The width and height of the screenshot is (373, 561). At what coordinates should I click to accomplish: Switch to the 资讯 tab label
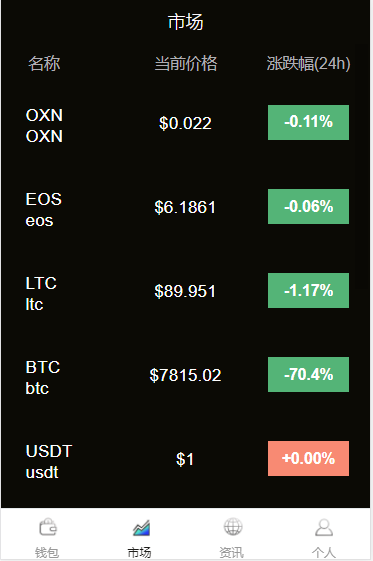tap(232, 553)
